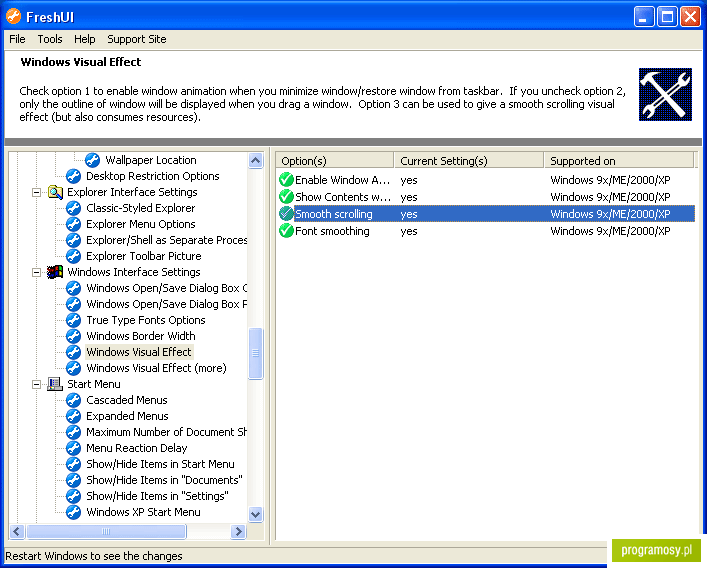This screenshot has height=568, width=707.
Task: Open the File menu
Action: coord(17,39)
